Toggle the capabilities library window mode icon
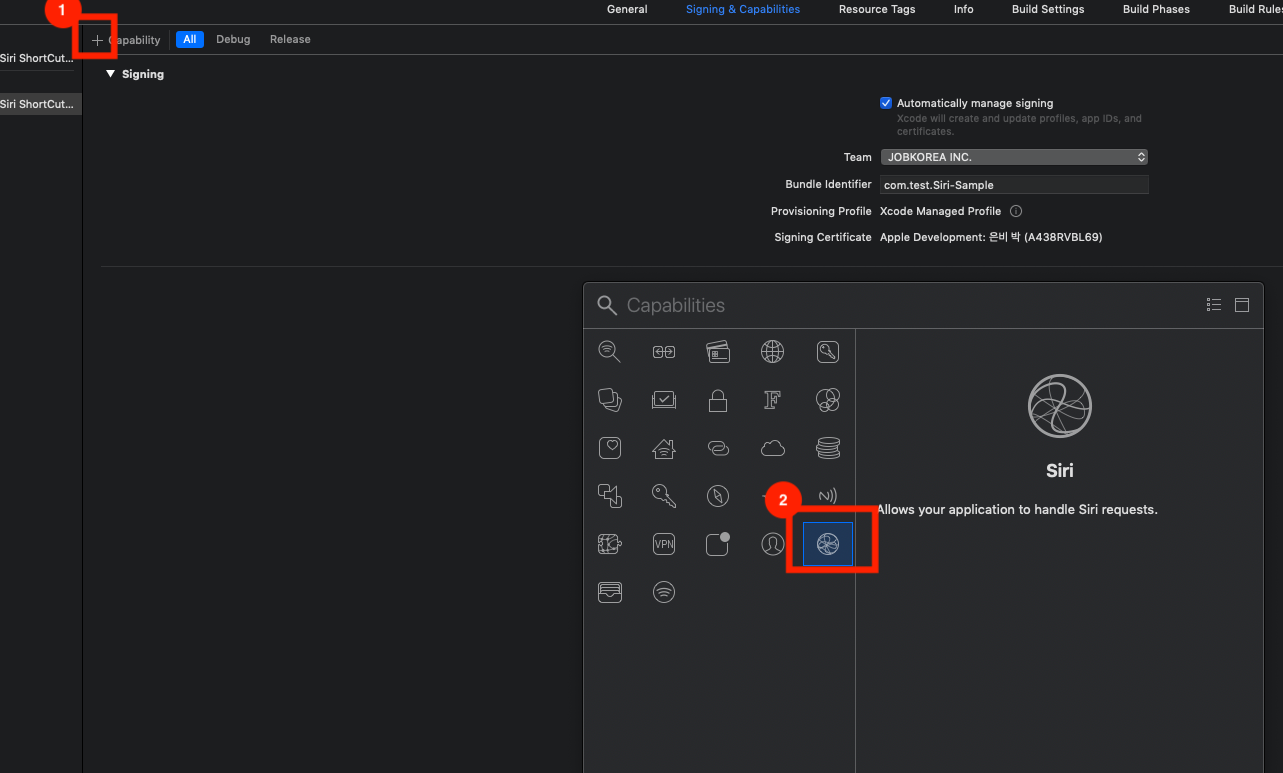Screen dimensions: 1283x773 point(1242,305)
